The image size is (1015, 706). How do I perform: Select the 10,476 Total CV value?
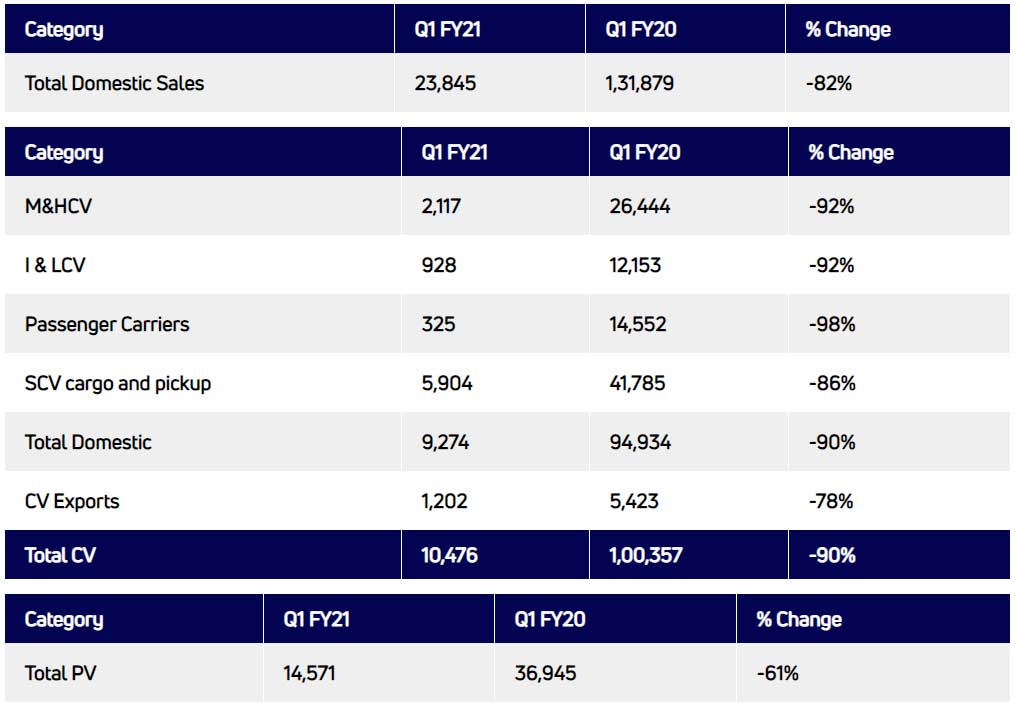pyautogui.click(x=449, y=555)
